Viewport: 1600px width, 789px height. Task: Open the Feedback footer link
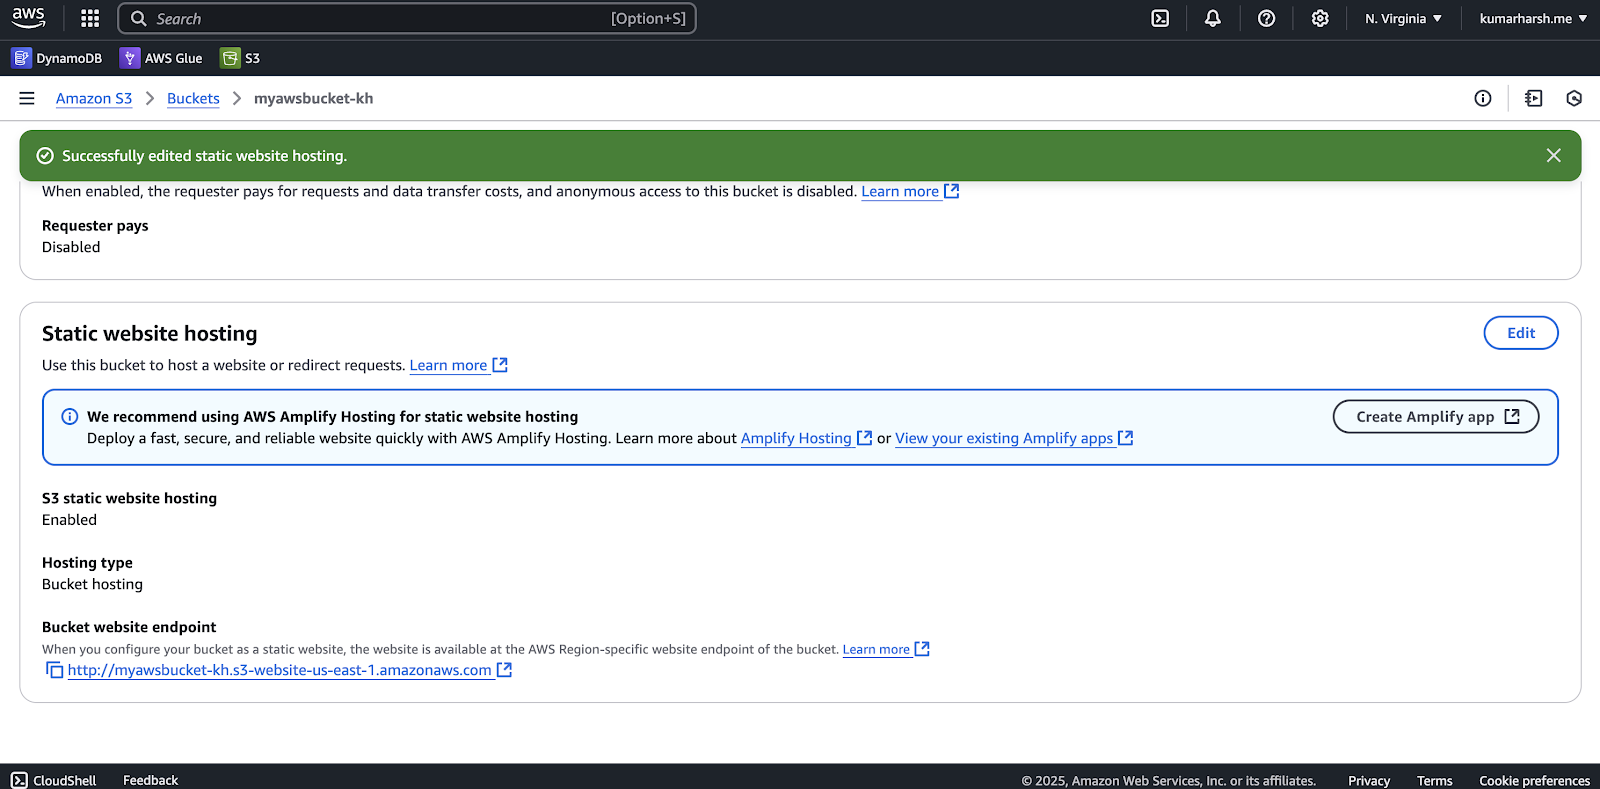click(150, 780)
